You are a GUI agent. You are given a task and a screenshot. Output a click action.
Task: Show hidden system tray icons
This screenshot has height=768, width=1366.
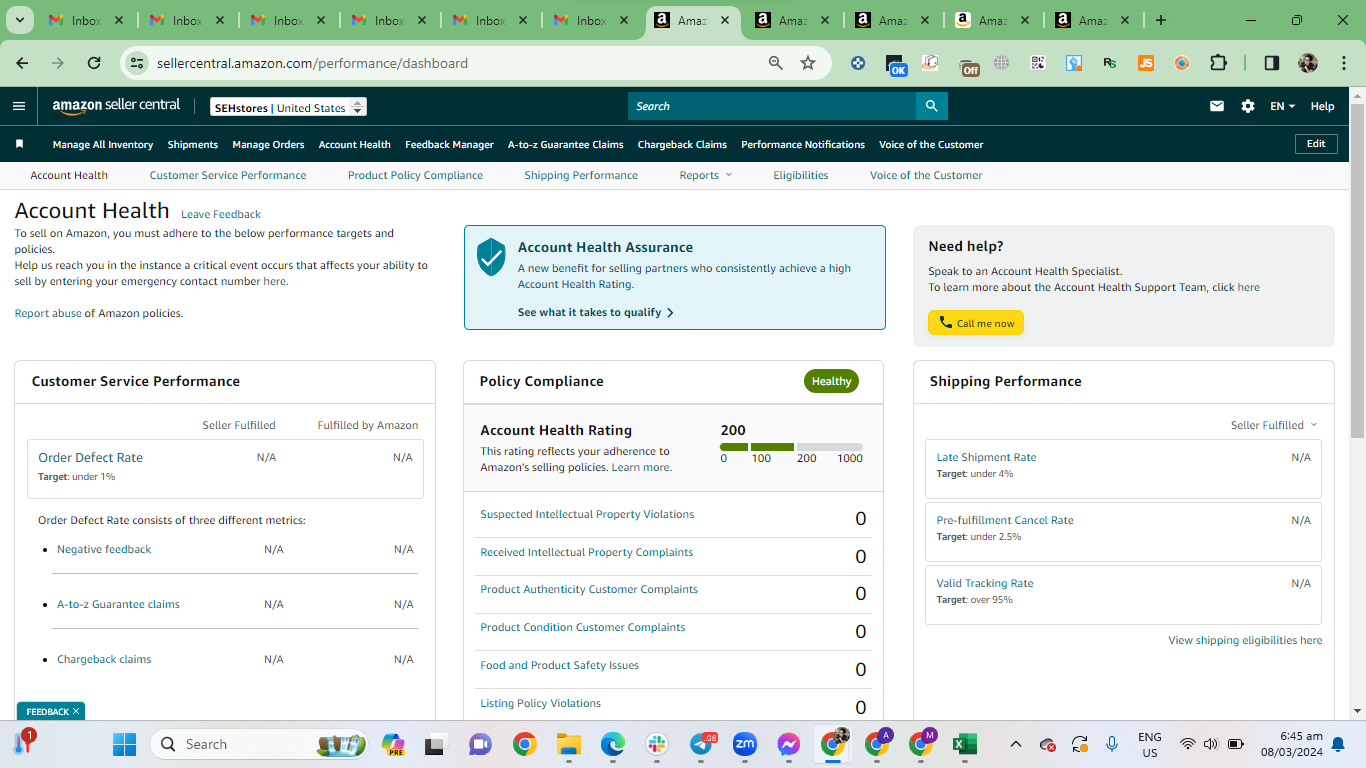(x=1016, y=744)
